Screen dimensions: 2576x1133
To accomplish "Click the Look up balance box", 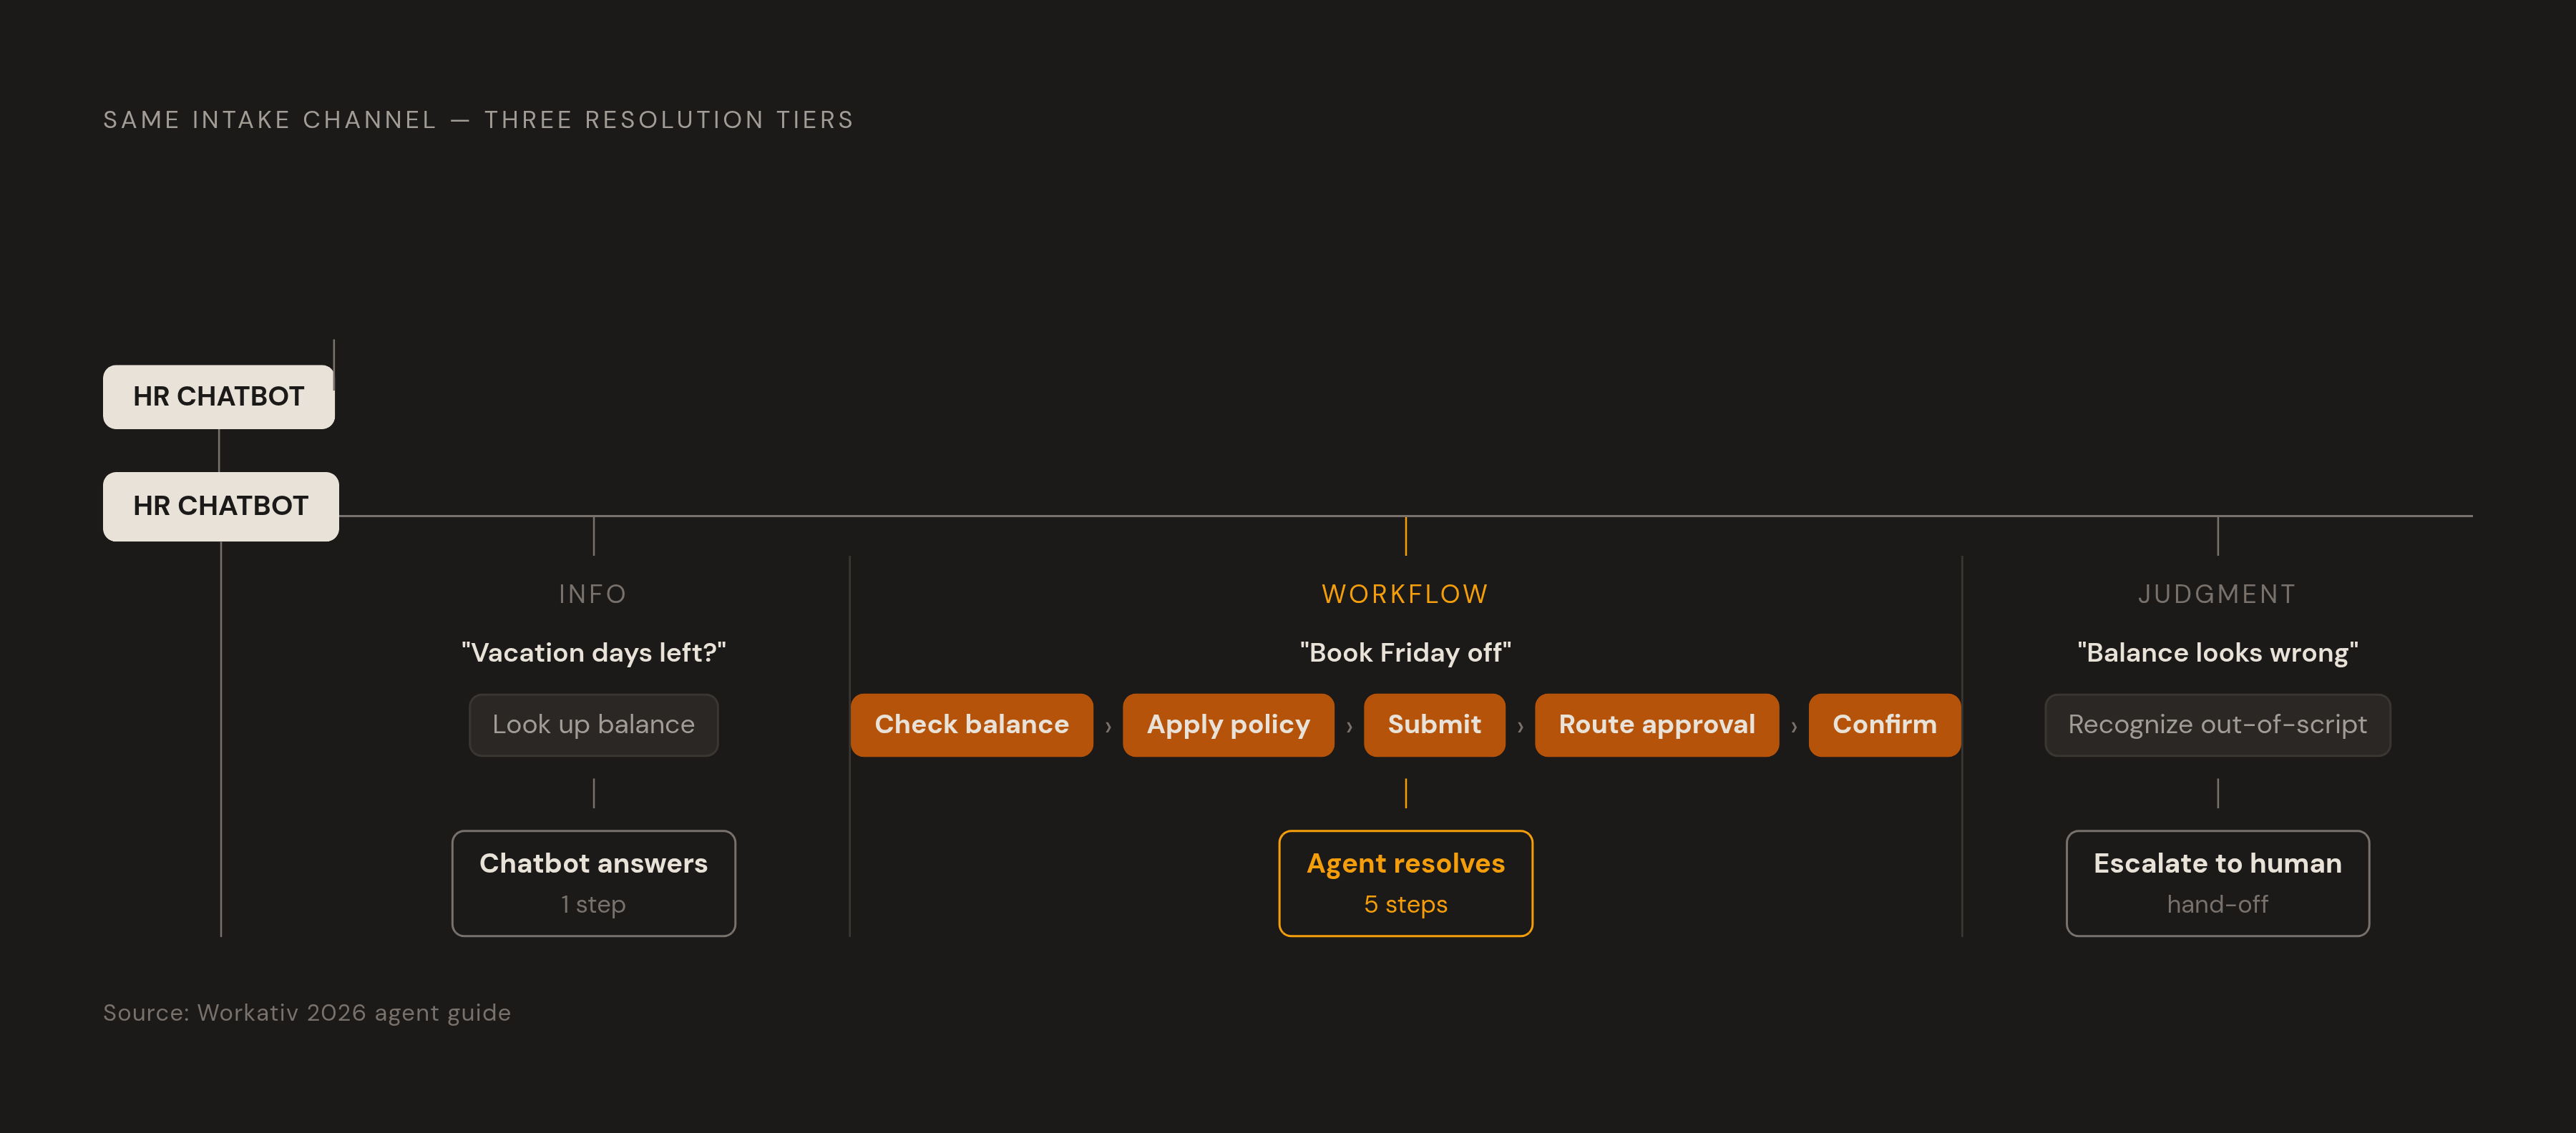I will (x=593, y=725).
